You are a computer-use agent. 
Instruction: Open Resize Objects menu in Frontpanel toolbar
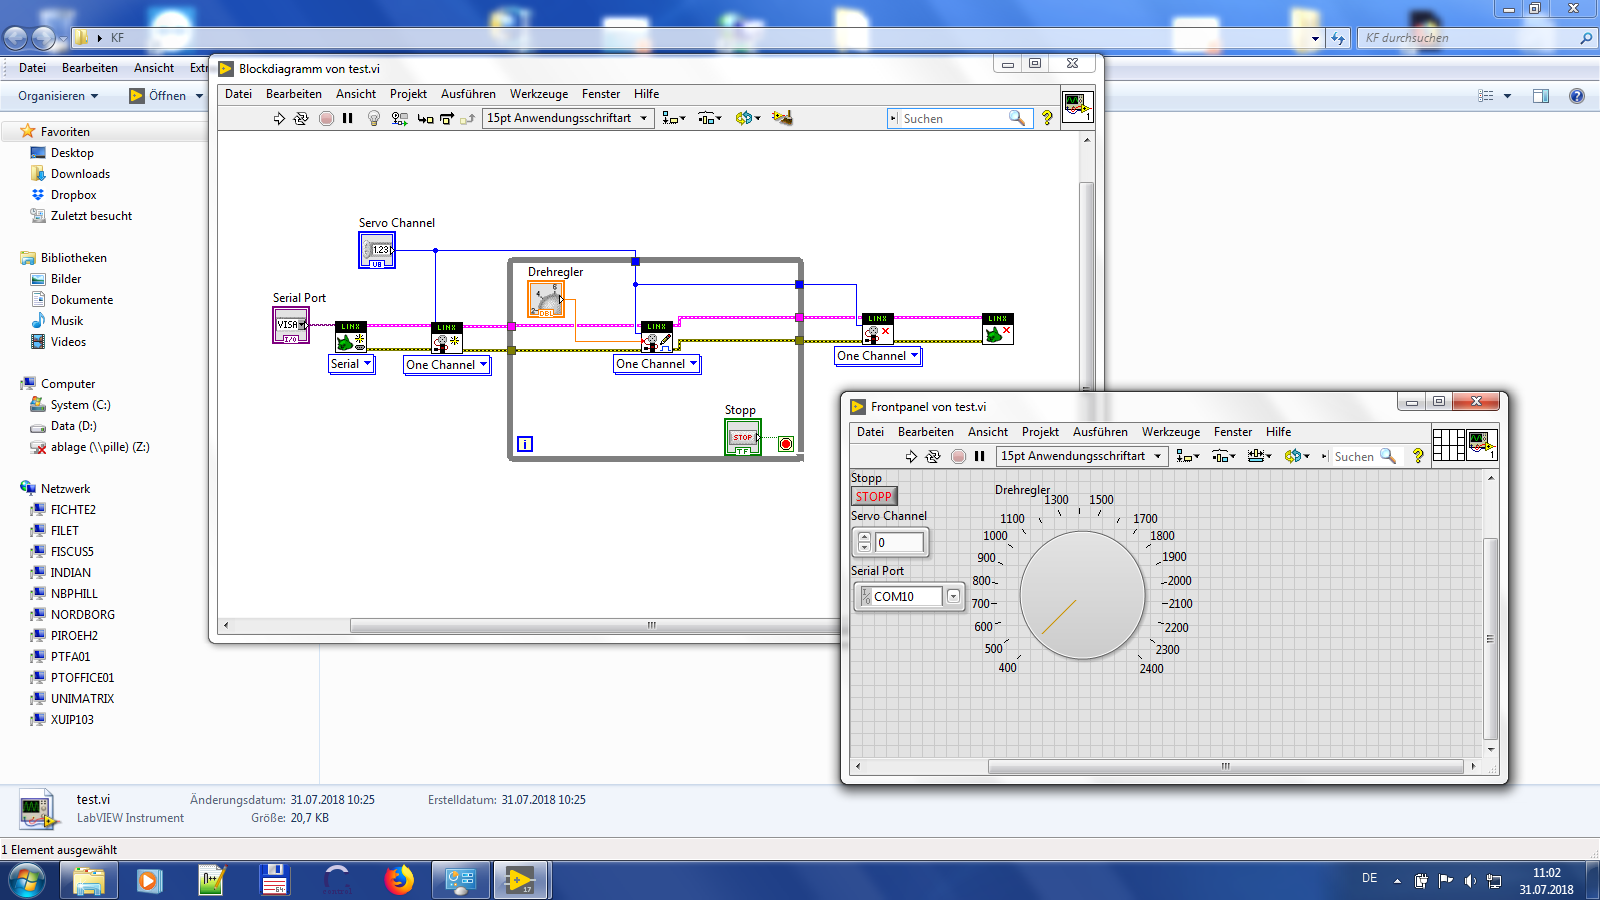[x=1260, y=456]
